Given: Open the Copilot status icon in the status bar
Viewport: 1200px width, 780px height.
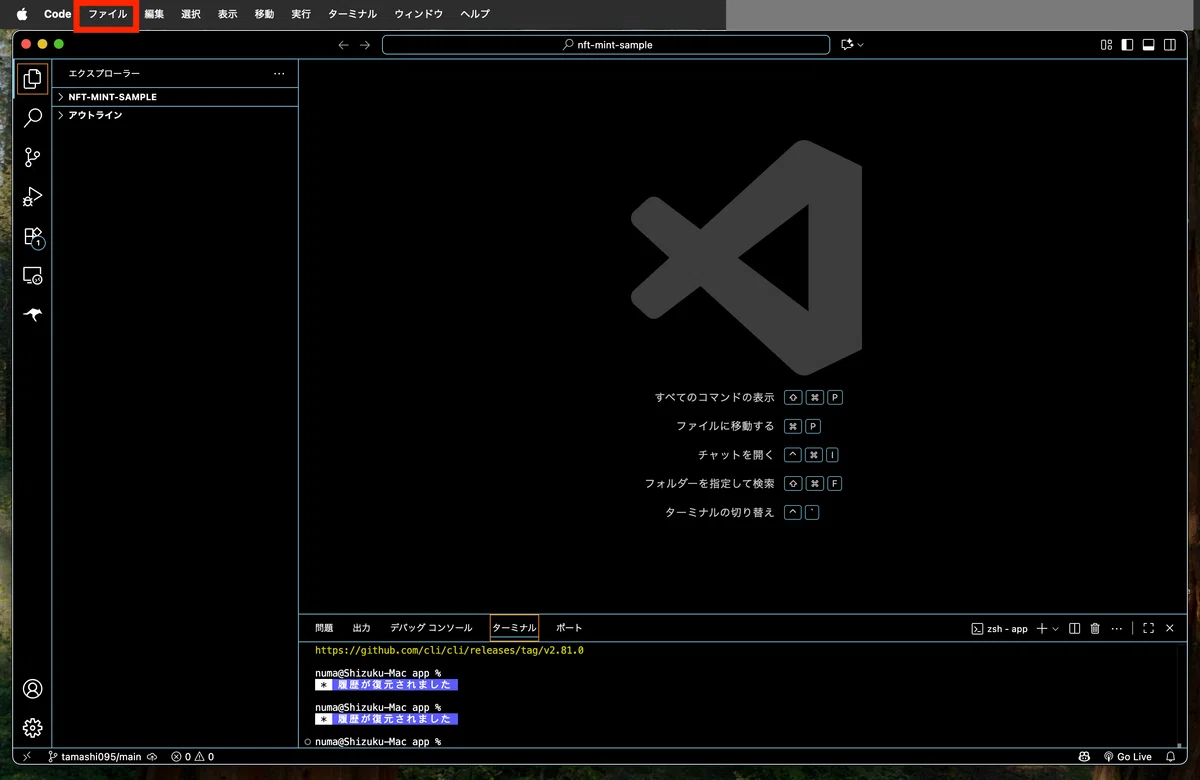Looking at the screenshot, I should pyautogui.click(x=1083, y=757).
